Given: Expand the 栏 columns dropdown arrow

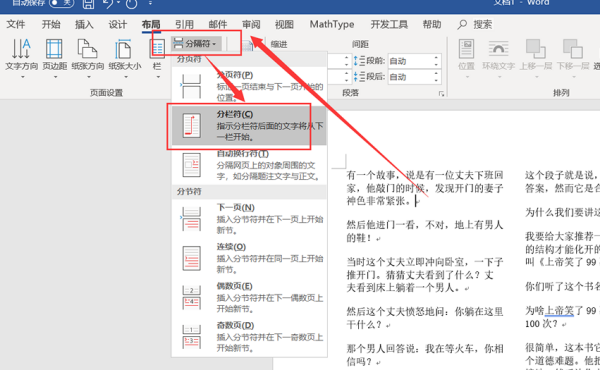Looking at the screenshot, I should (x=158, y=77).
